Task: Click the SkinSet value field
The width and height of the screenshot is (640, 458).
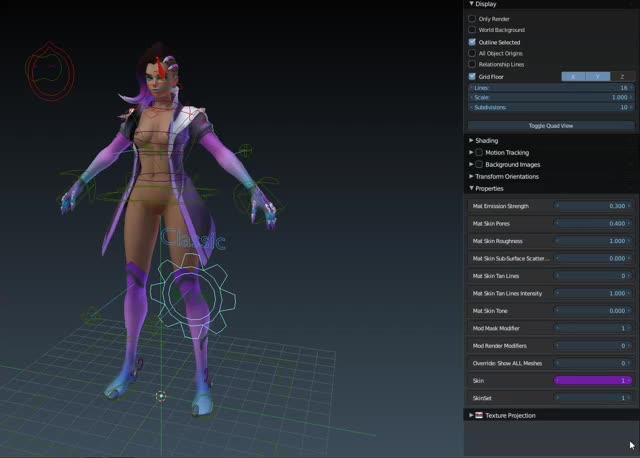Action: (x=593, y=398)
